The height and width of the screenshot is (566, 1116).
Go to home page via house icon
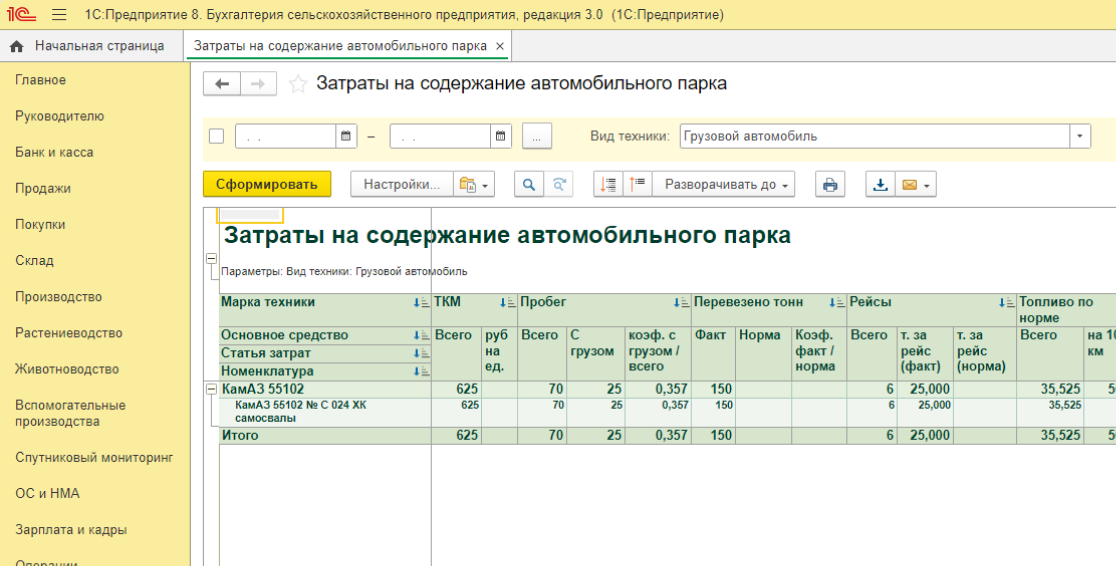point(16,46)
